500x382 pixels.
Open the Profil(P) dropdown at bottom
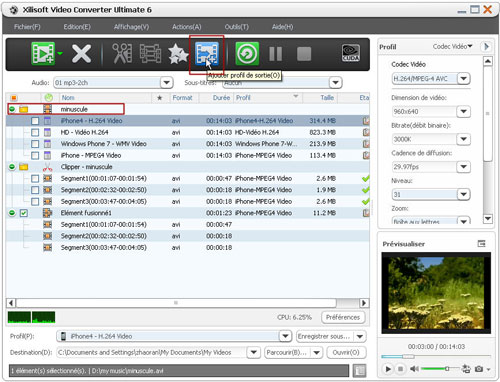point(285,336)
